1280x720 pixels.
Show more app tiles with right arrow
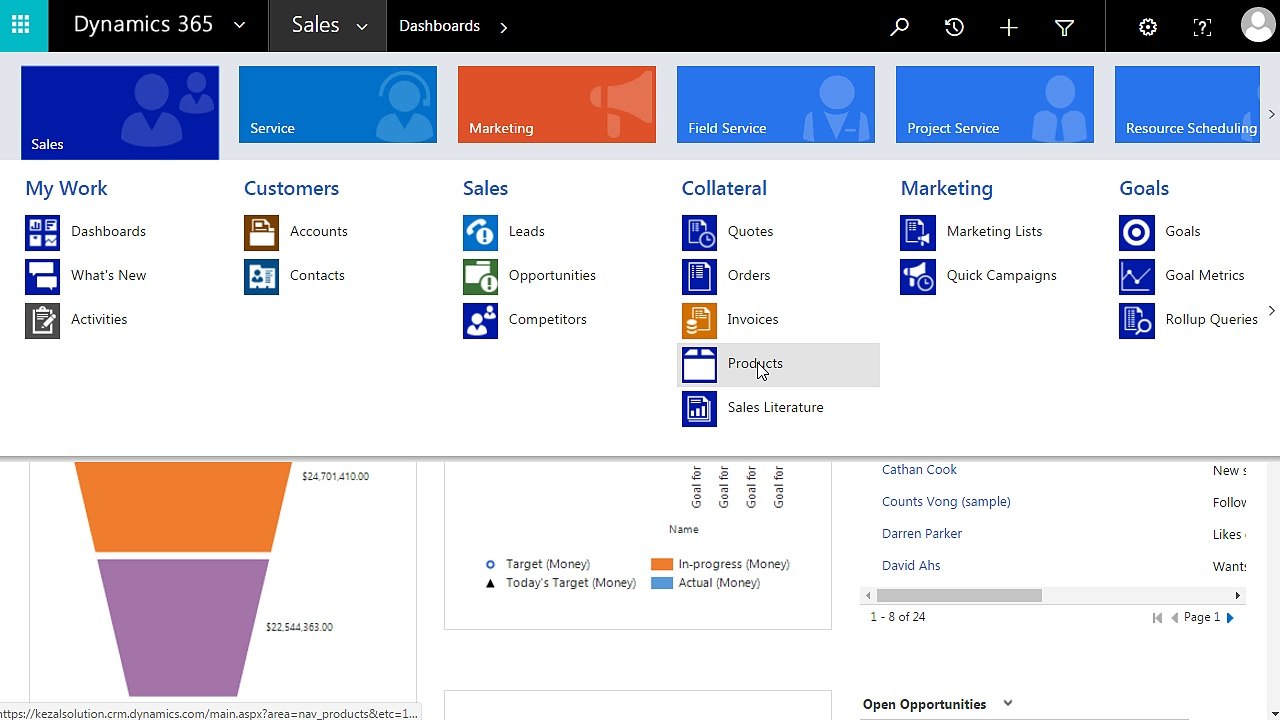1271,114
